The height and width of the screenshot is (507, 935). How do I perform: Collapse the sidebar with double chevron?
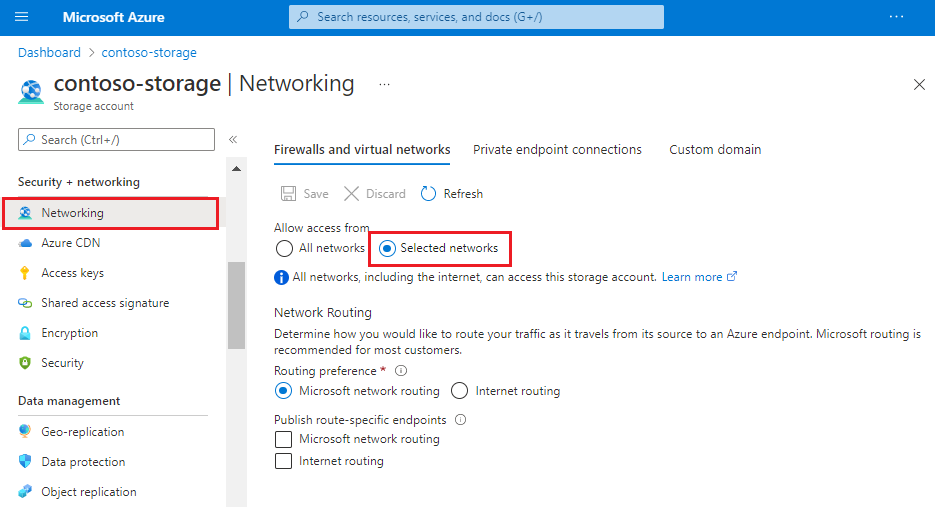233,140
